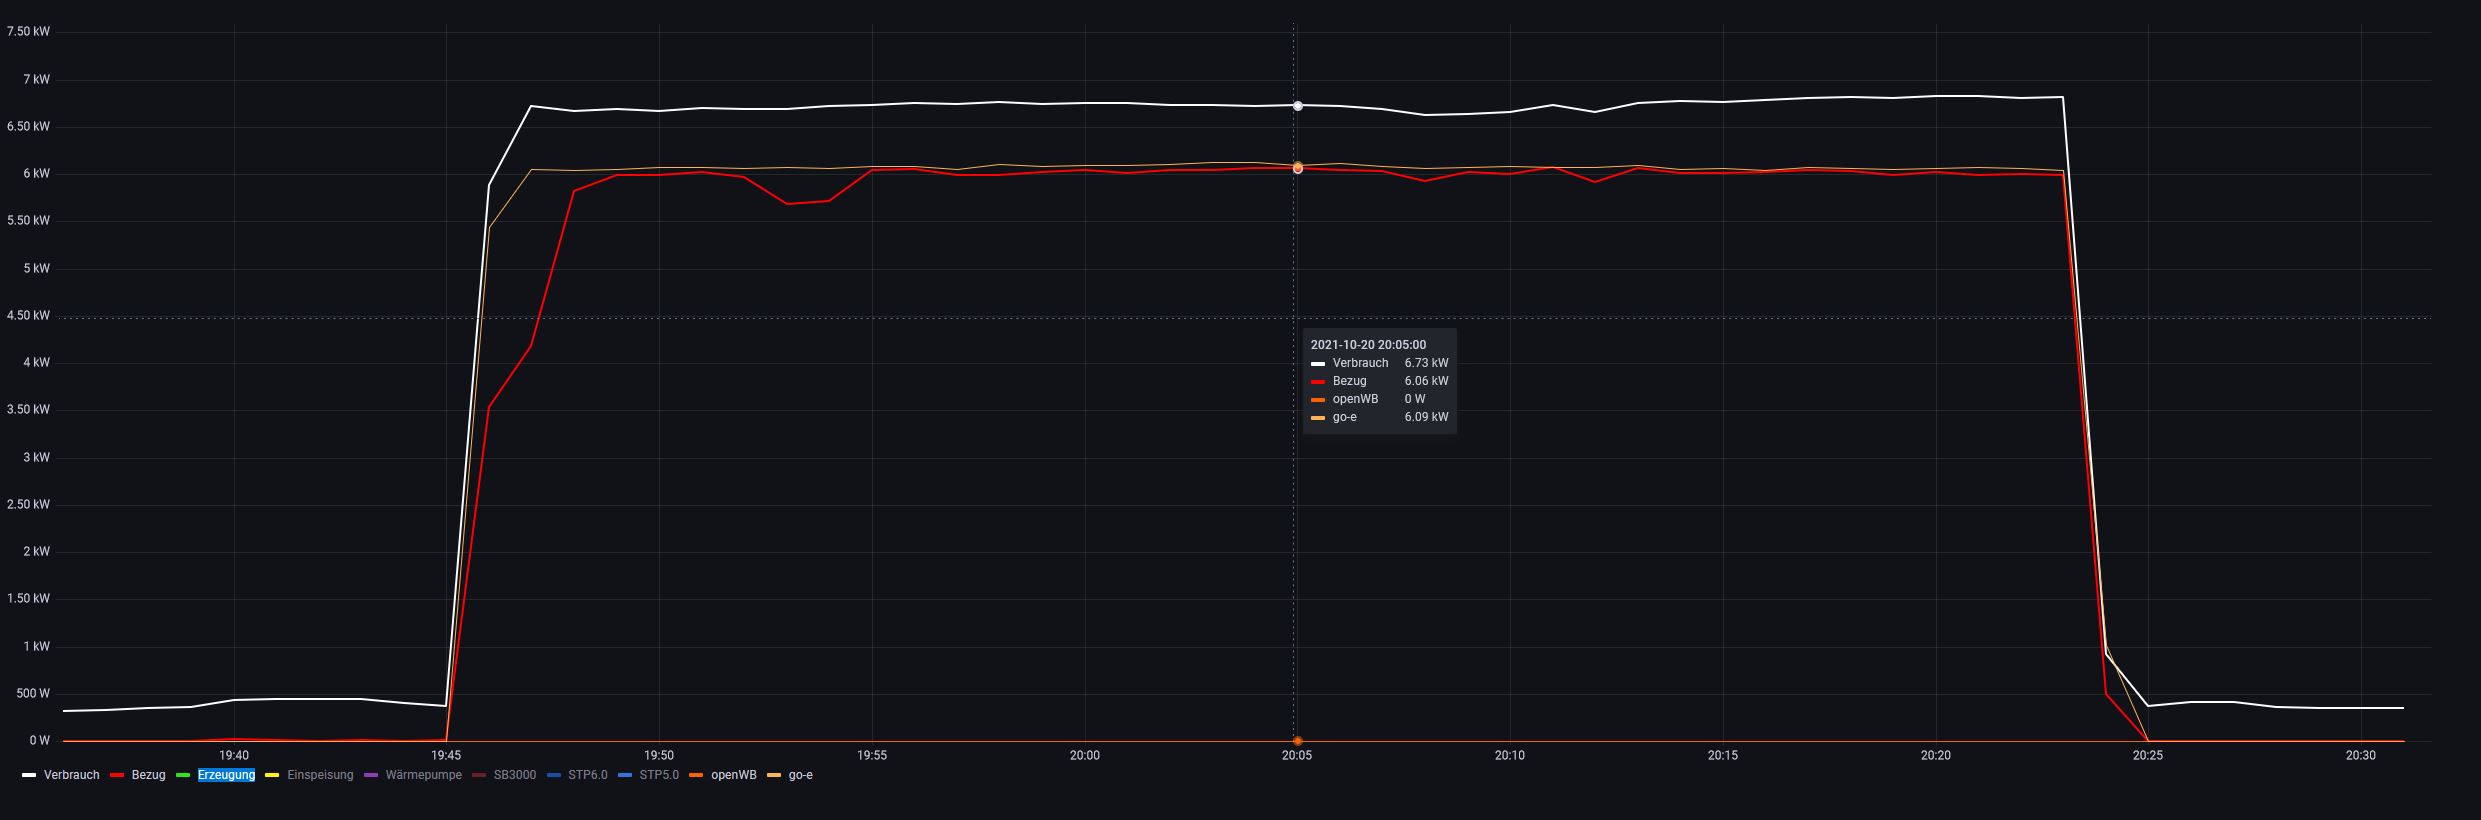Image resolution: width=2481 pixels, height=820 pixels.
Task: Click tooltip value 6.09 kW
Action: point(1426,417)
